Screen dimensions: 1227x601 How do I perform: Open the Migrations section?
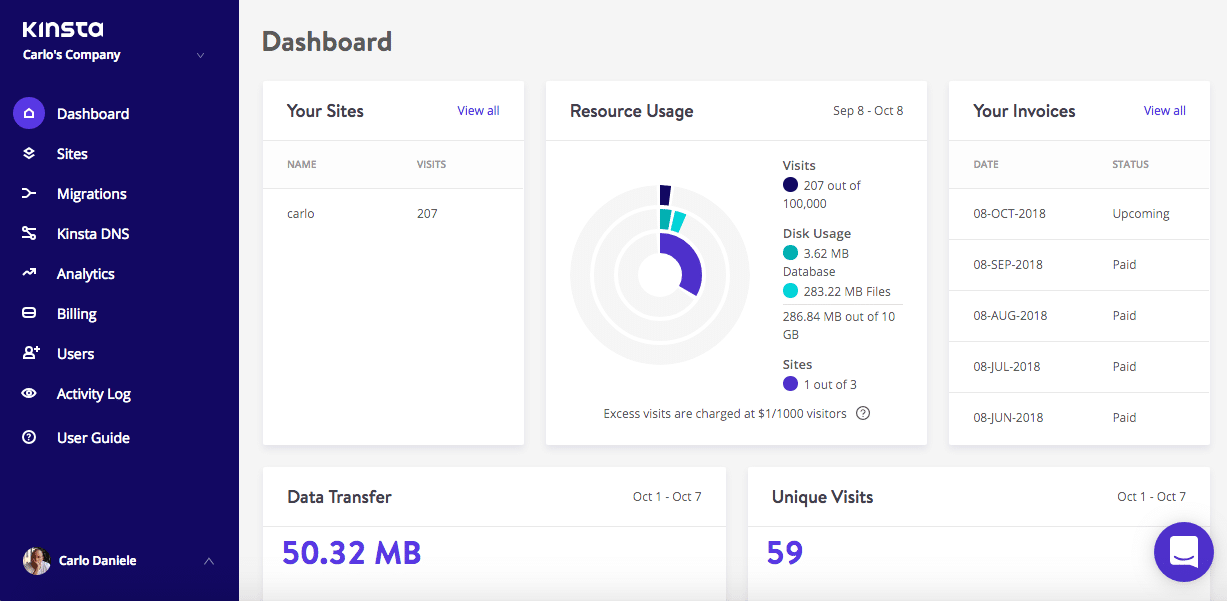(92, 193)
